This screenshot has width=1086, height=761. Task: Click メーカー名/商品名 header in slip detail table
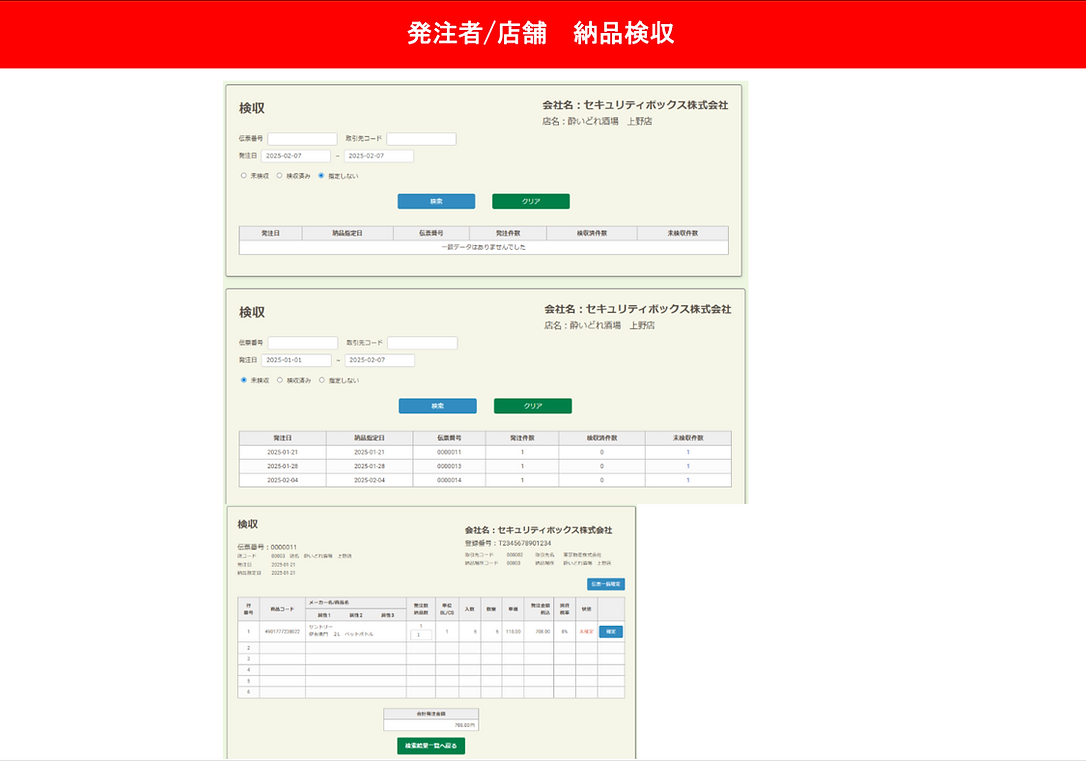356,602
